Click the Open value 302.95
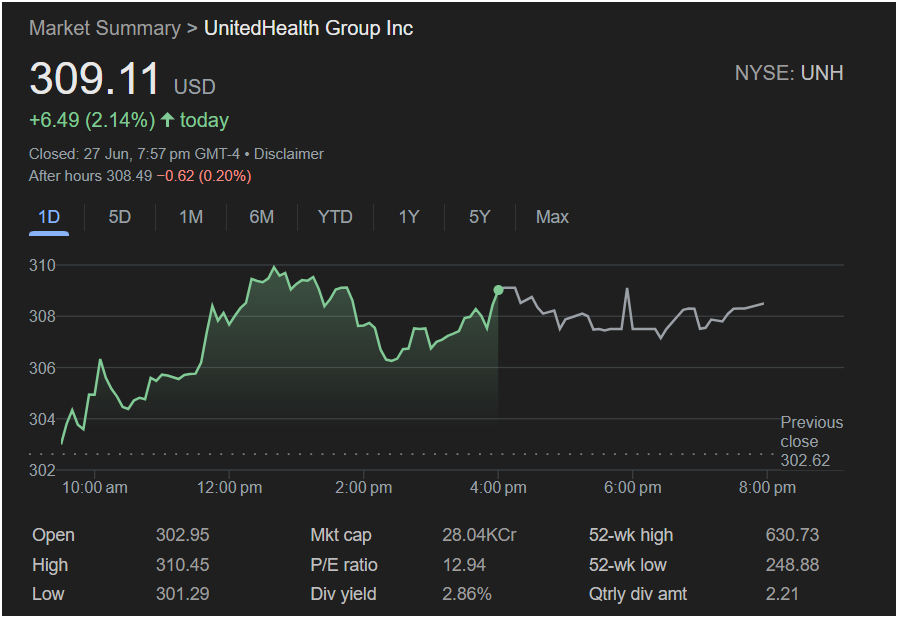 [183, 535]
